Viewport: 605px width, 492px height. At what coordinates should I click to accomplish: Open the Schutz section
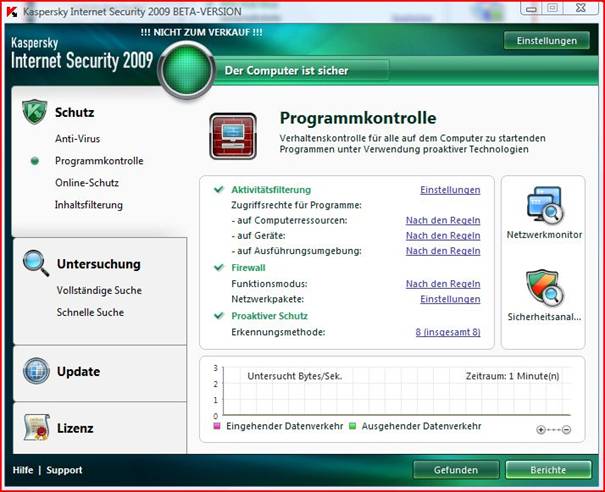(x=74, y=112)
